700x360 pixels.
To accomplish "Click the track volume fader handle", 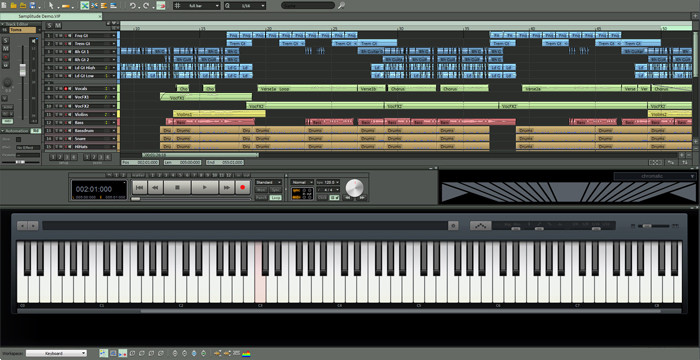I will 22,70.
